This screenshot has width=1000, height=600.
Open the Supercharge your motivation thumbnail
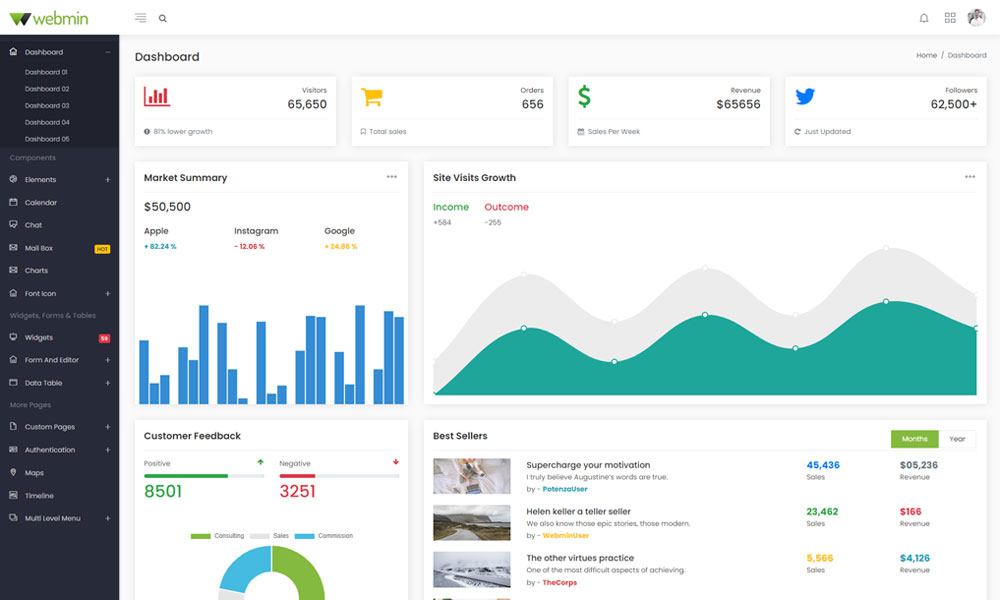(472, 476)
